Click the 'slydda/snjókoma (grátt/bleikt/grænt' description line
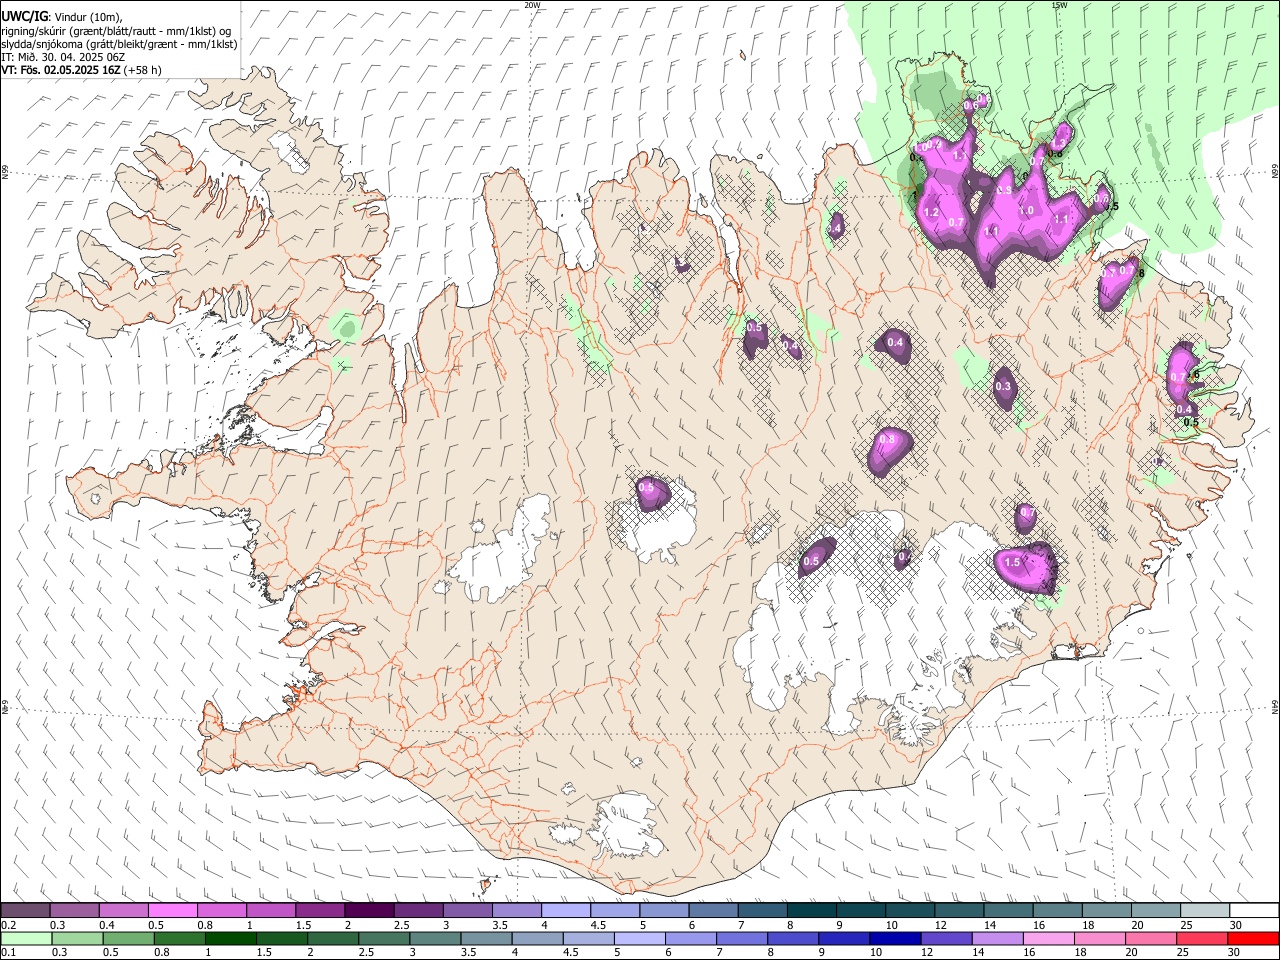Screen dimensions: 1280x960 (x=119, y=44)
